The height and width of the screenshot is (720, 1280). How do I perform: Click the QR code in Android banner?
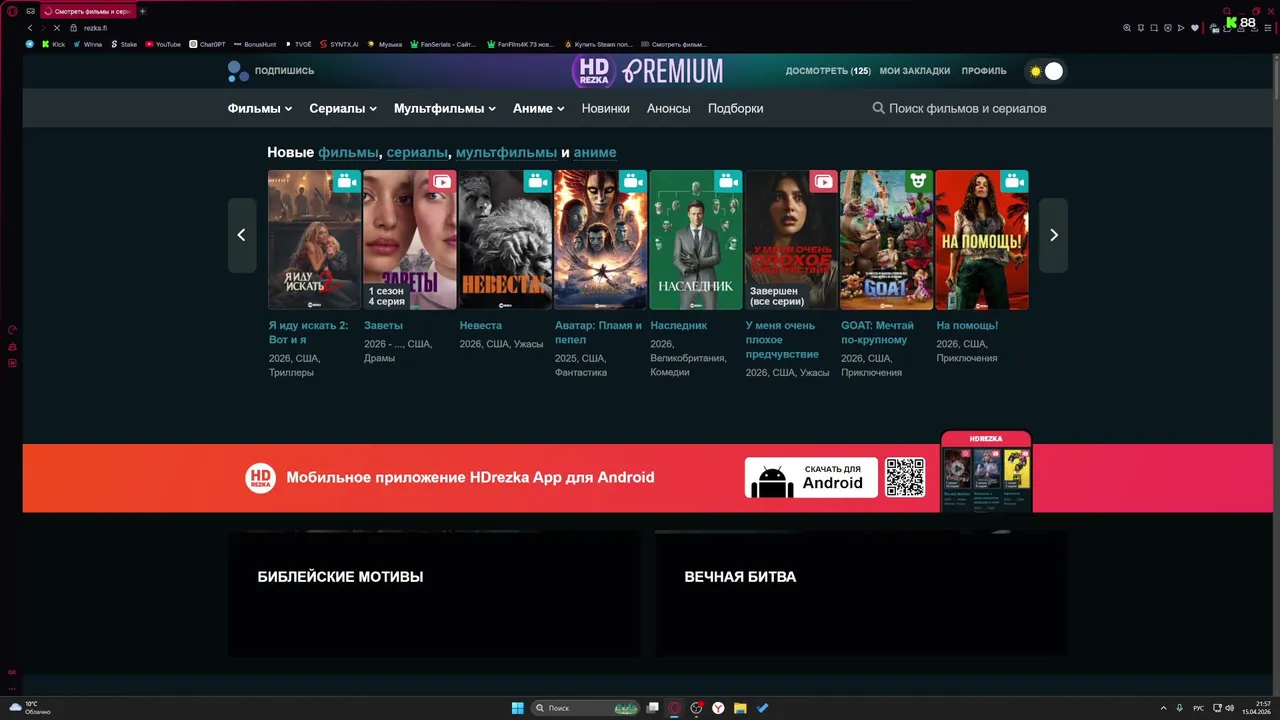905,477
